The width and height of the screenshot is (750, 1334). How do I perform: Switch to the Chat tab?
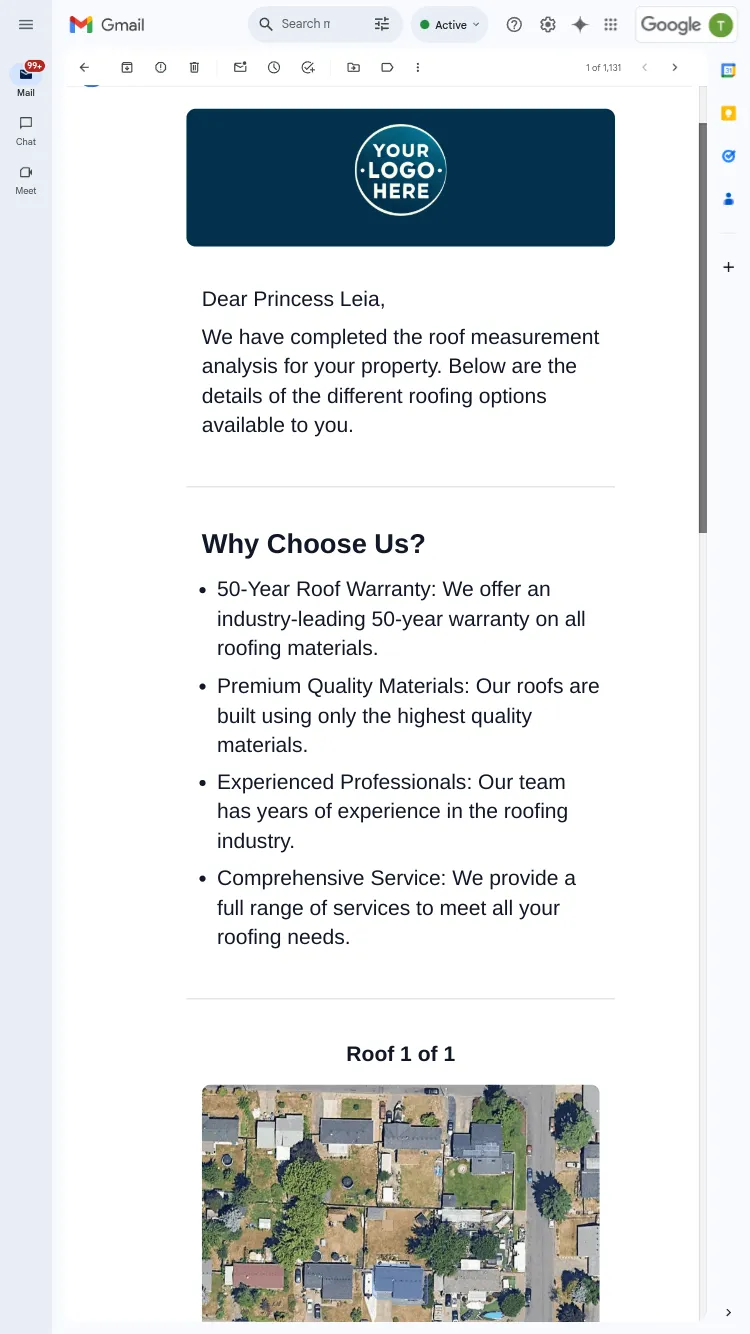26,131
